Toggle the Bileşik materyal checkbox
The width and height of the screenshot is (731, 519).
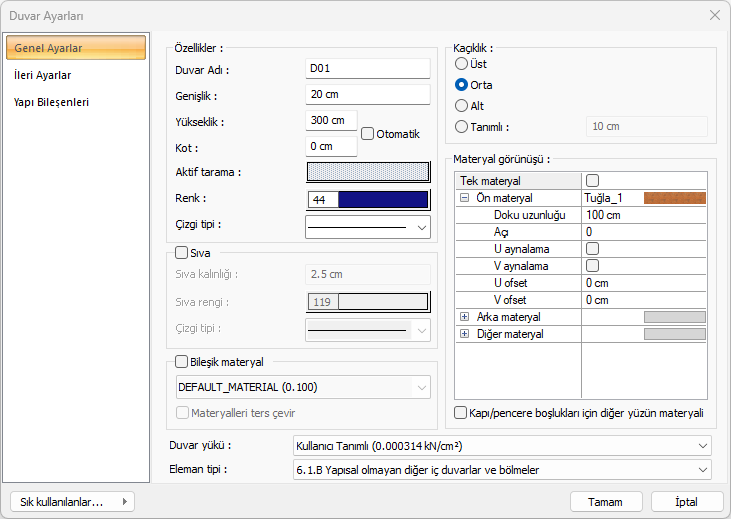click(182, 362)
